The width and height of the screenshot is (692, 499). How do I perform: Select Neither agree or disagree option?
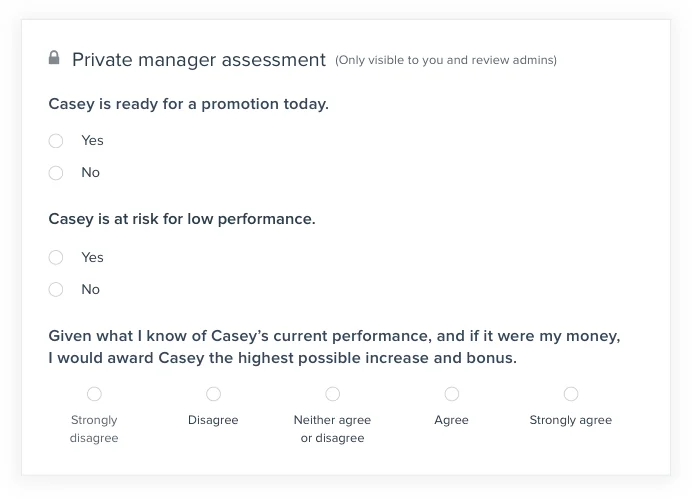click(x=333, y=394)
